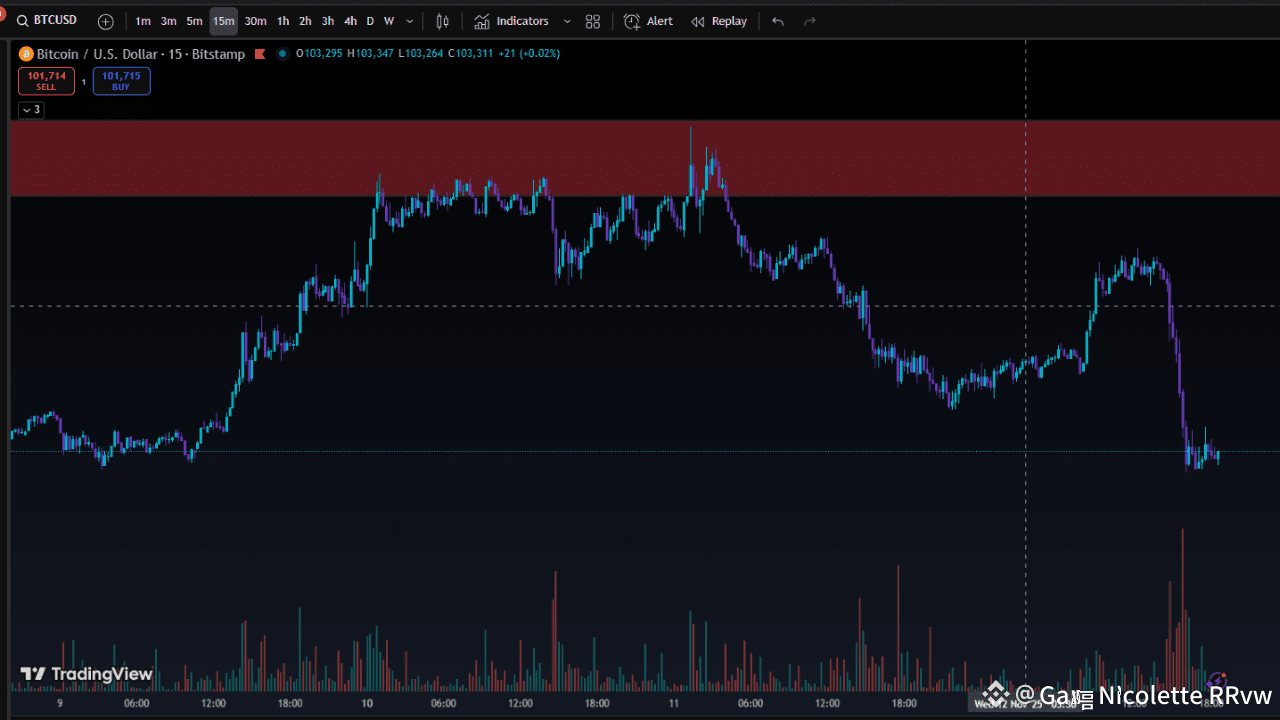This screenshot has height=720, width=1280.
Task: Switch to the Daily (D) timeframe
Action: [370, 21]
